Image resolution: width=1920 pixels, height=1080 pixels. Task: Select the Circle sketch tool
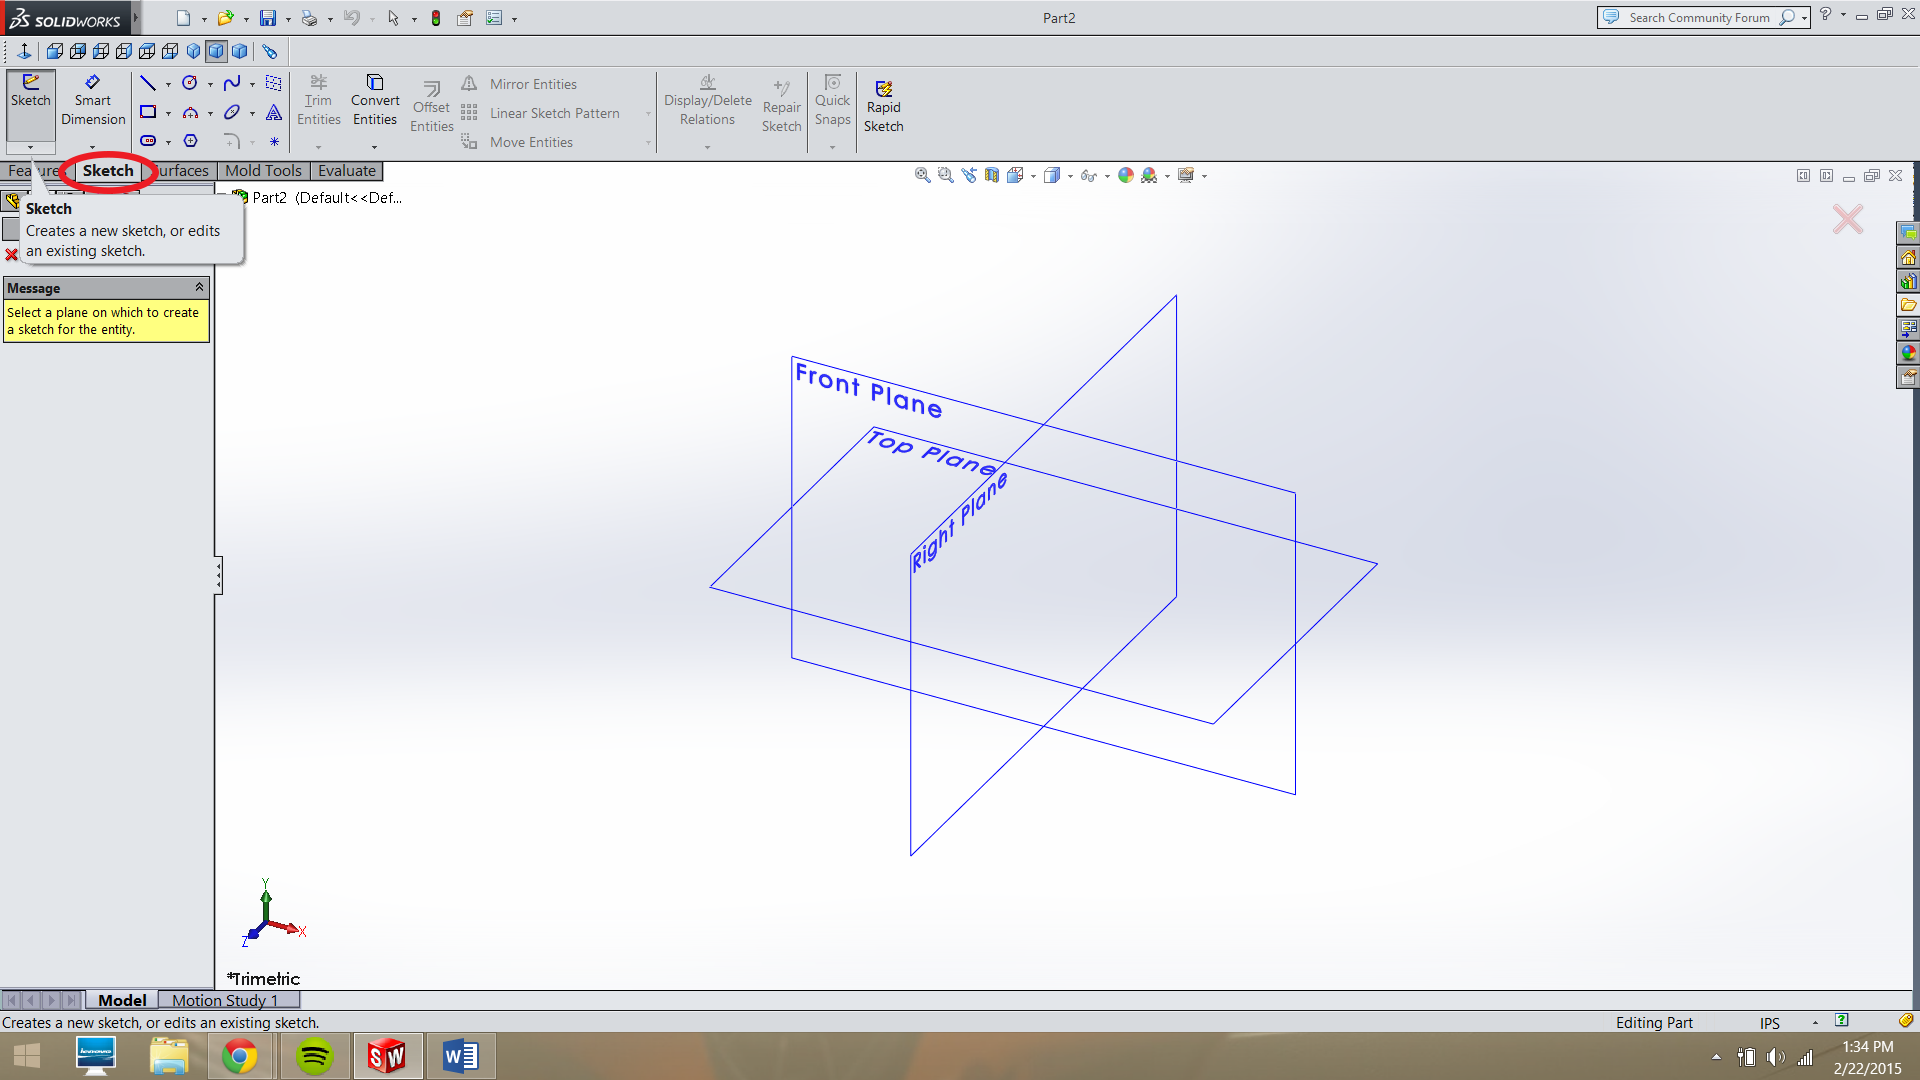click(x=189, y=83)
